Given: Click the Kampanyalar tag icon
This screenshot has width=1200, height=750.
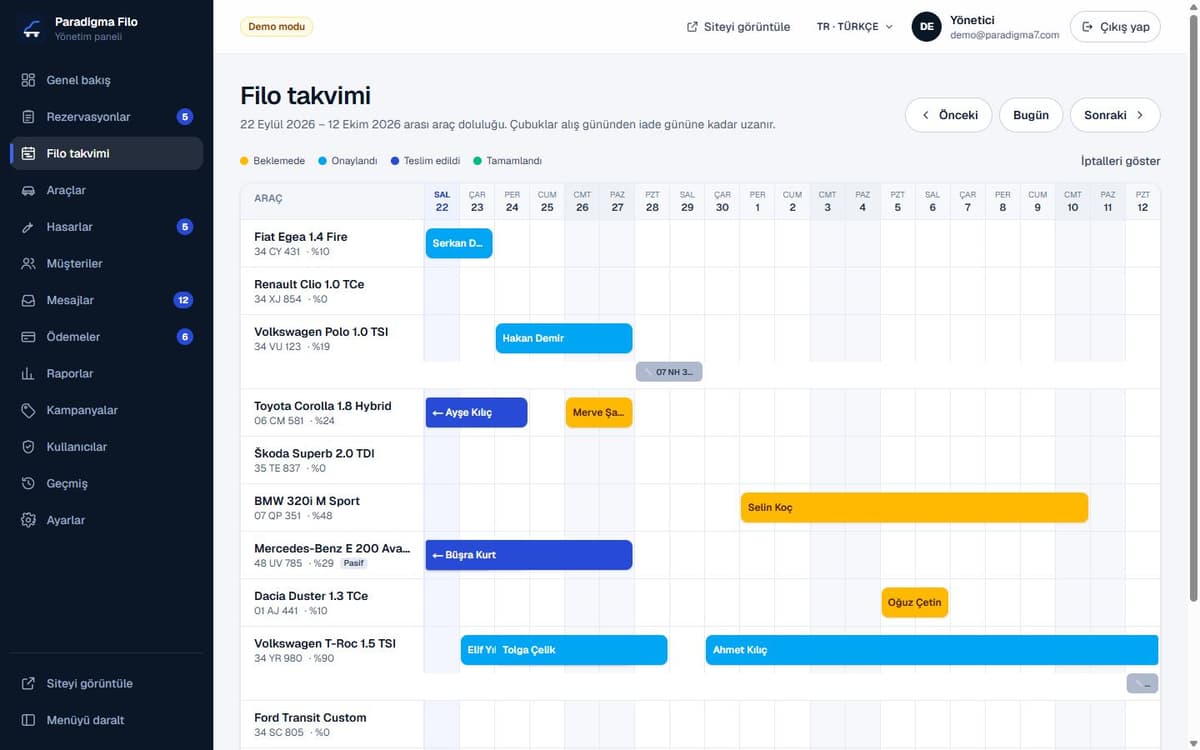Looking at the screenshot, I should (x=28, y=410).
